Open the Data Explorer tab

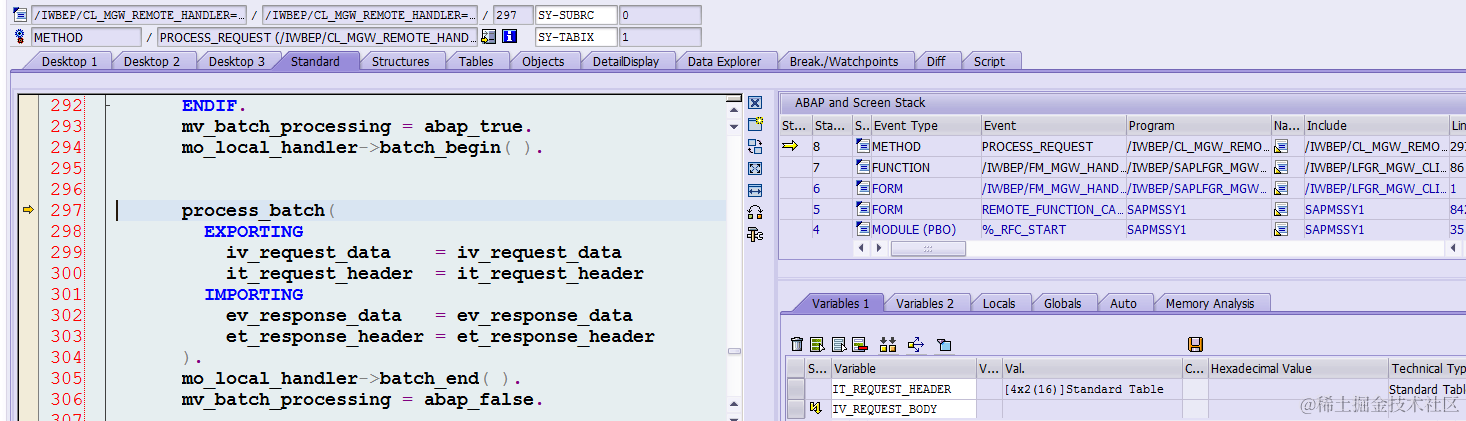(x=724, y=61)
